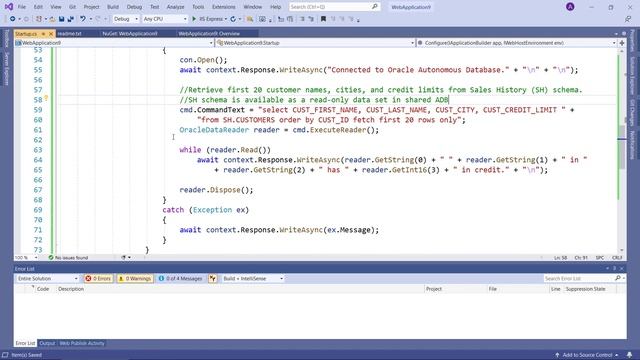The height and width of the screenshot is (360, 640).
Task: Open the Debug menu
Action: coord(134,7)
